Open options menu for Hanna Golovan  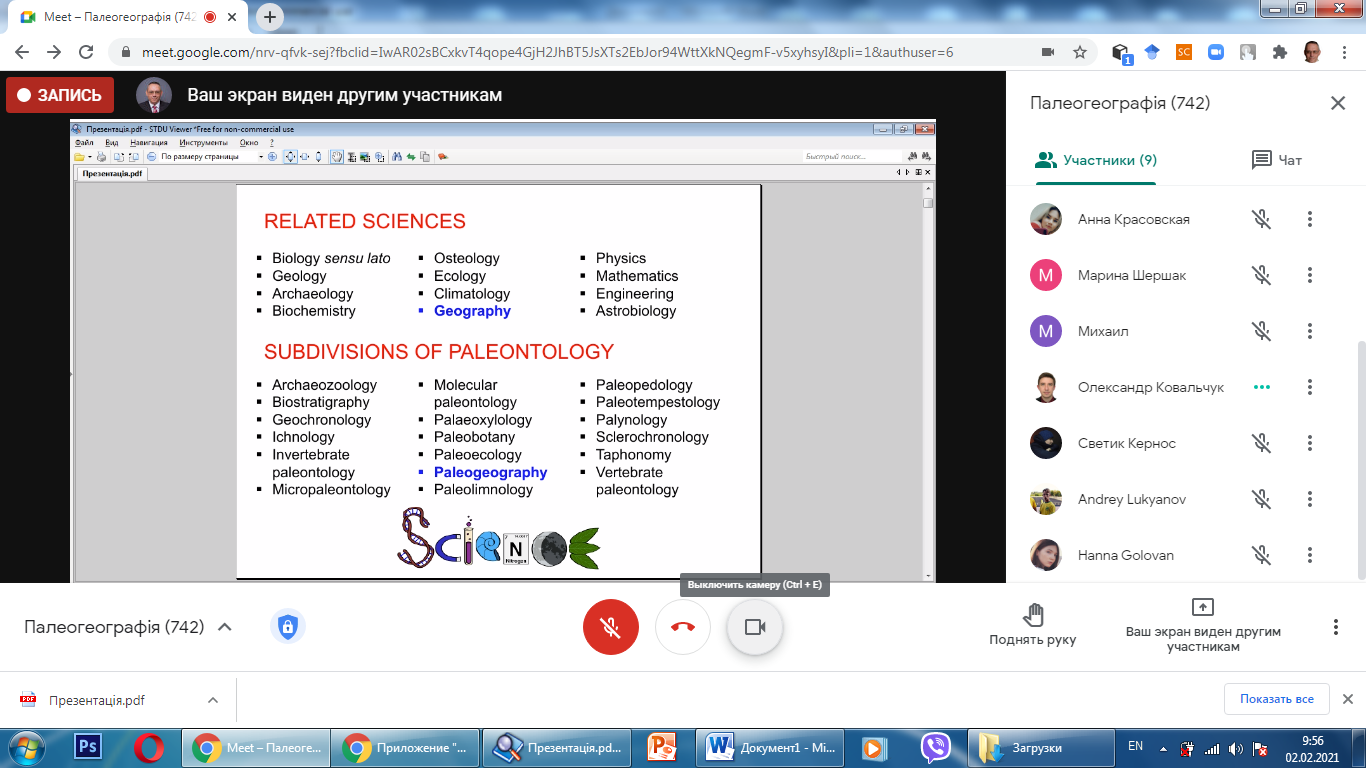(x=1310, y=555)
